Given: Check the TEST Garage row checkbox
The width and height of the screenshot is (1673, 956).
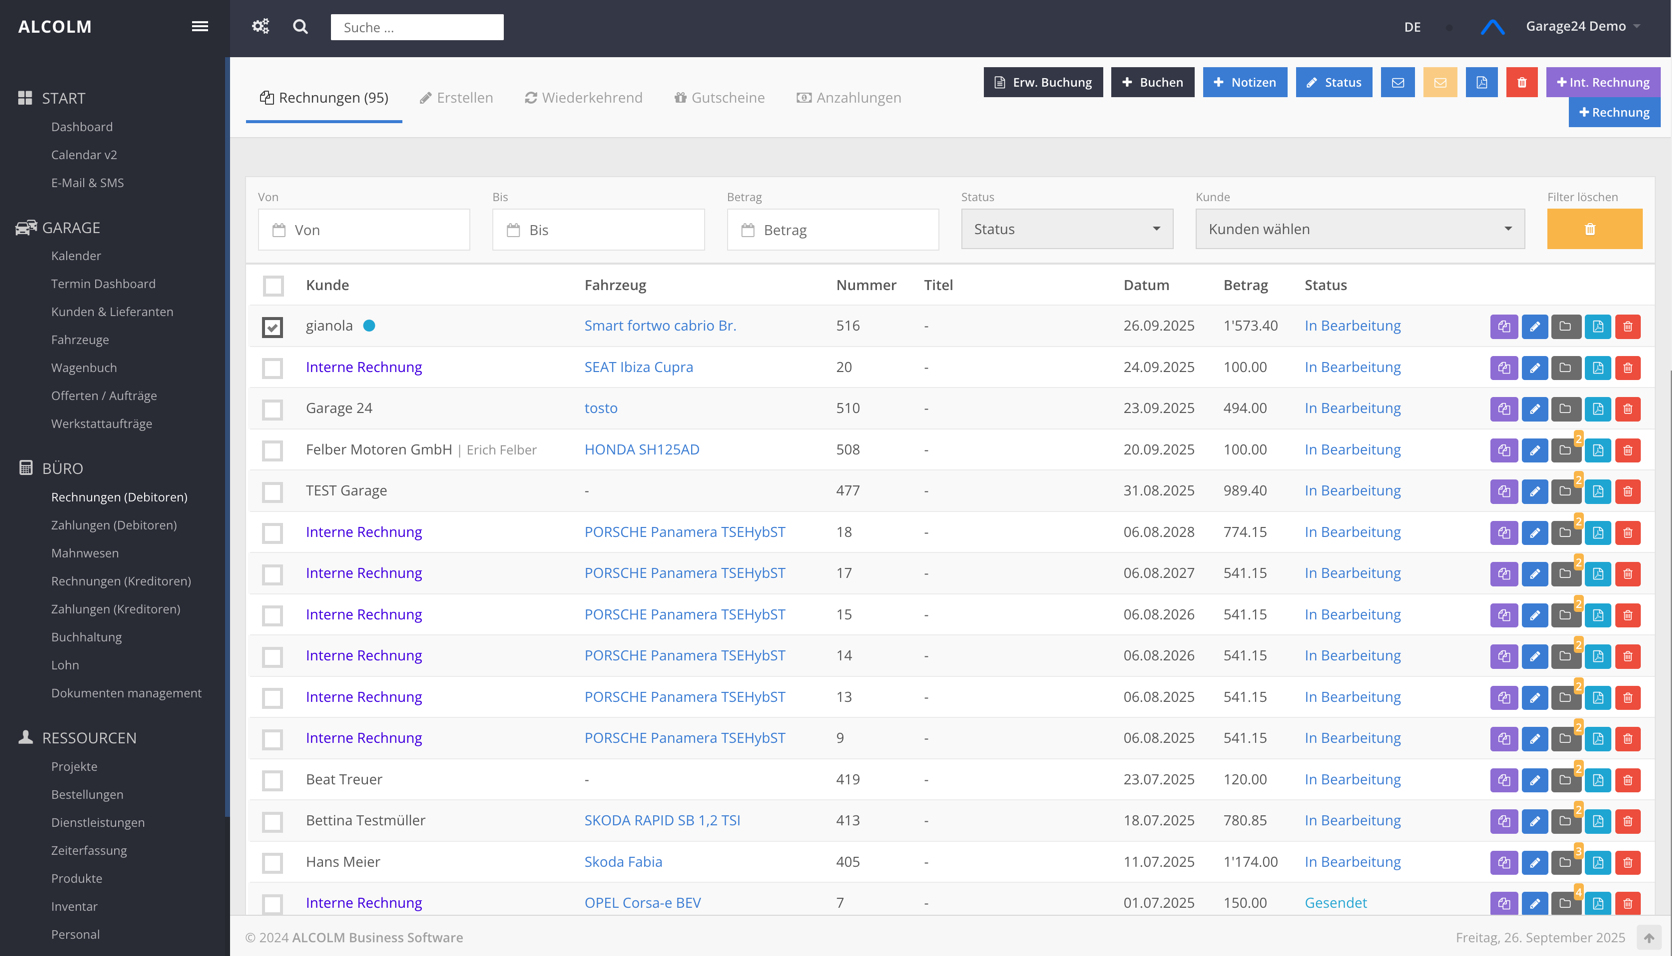Looking at the screenshot, I should tap(273, 492).
